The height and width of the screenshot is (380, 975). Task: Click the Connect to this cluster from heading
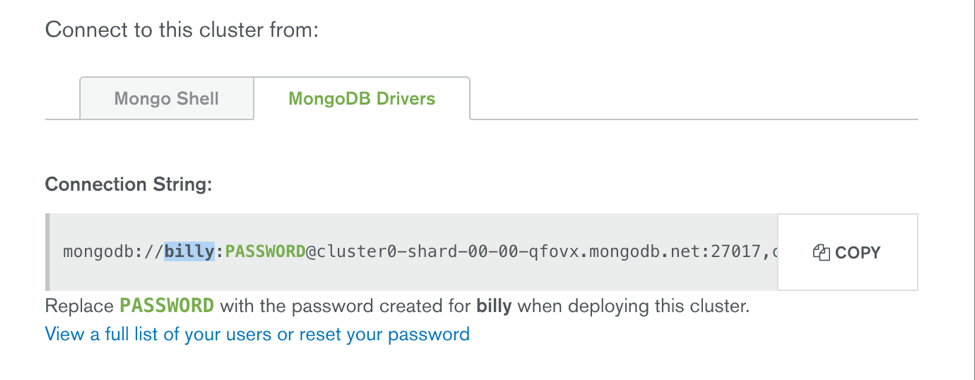[182, 29]
